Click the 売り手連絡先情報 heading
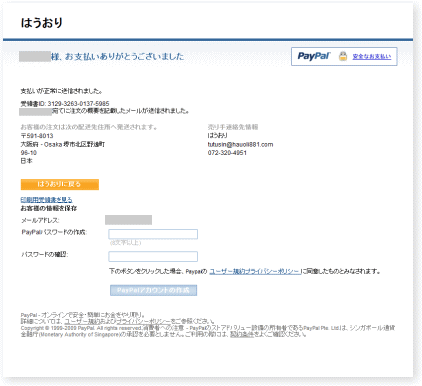This screenshot has width=422, height=386. (233, 127)
